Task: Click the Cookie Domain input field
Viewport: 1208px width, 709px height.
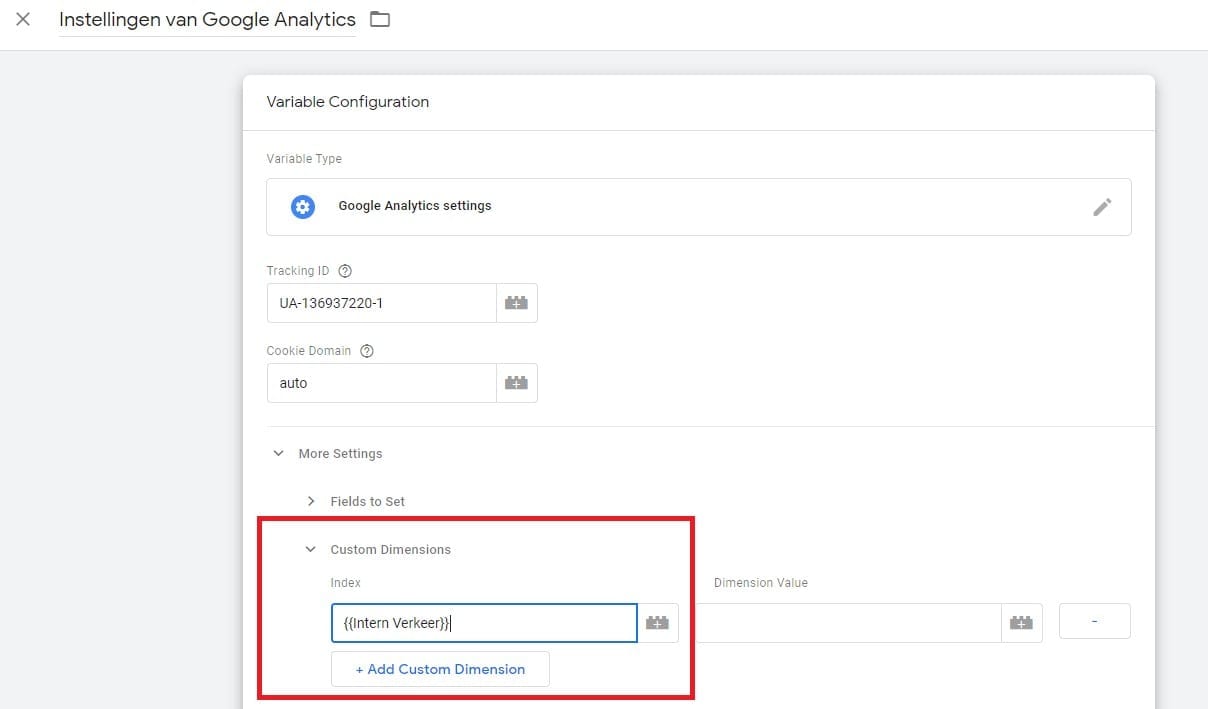Action: pyautogui.click(x=382, y=383)
